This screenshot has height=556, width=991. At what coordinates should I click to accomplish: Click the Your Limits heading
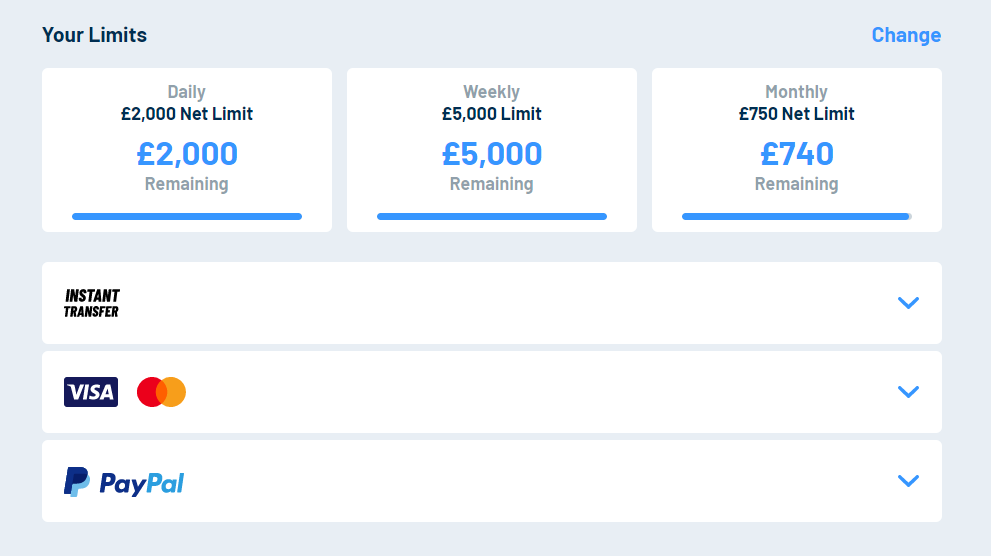[x=94, y=35]
